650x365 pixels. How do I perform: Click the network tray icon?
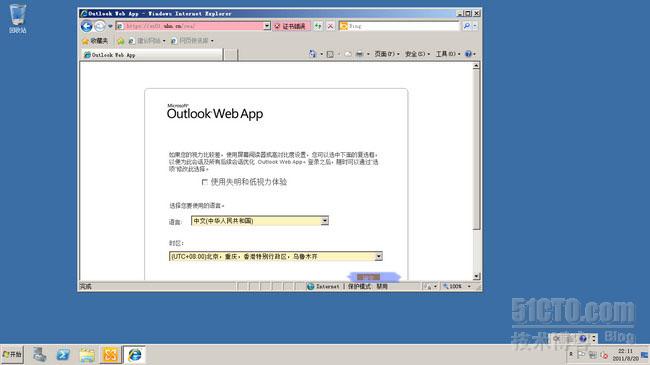[x=593, y=355]
